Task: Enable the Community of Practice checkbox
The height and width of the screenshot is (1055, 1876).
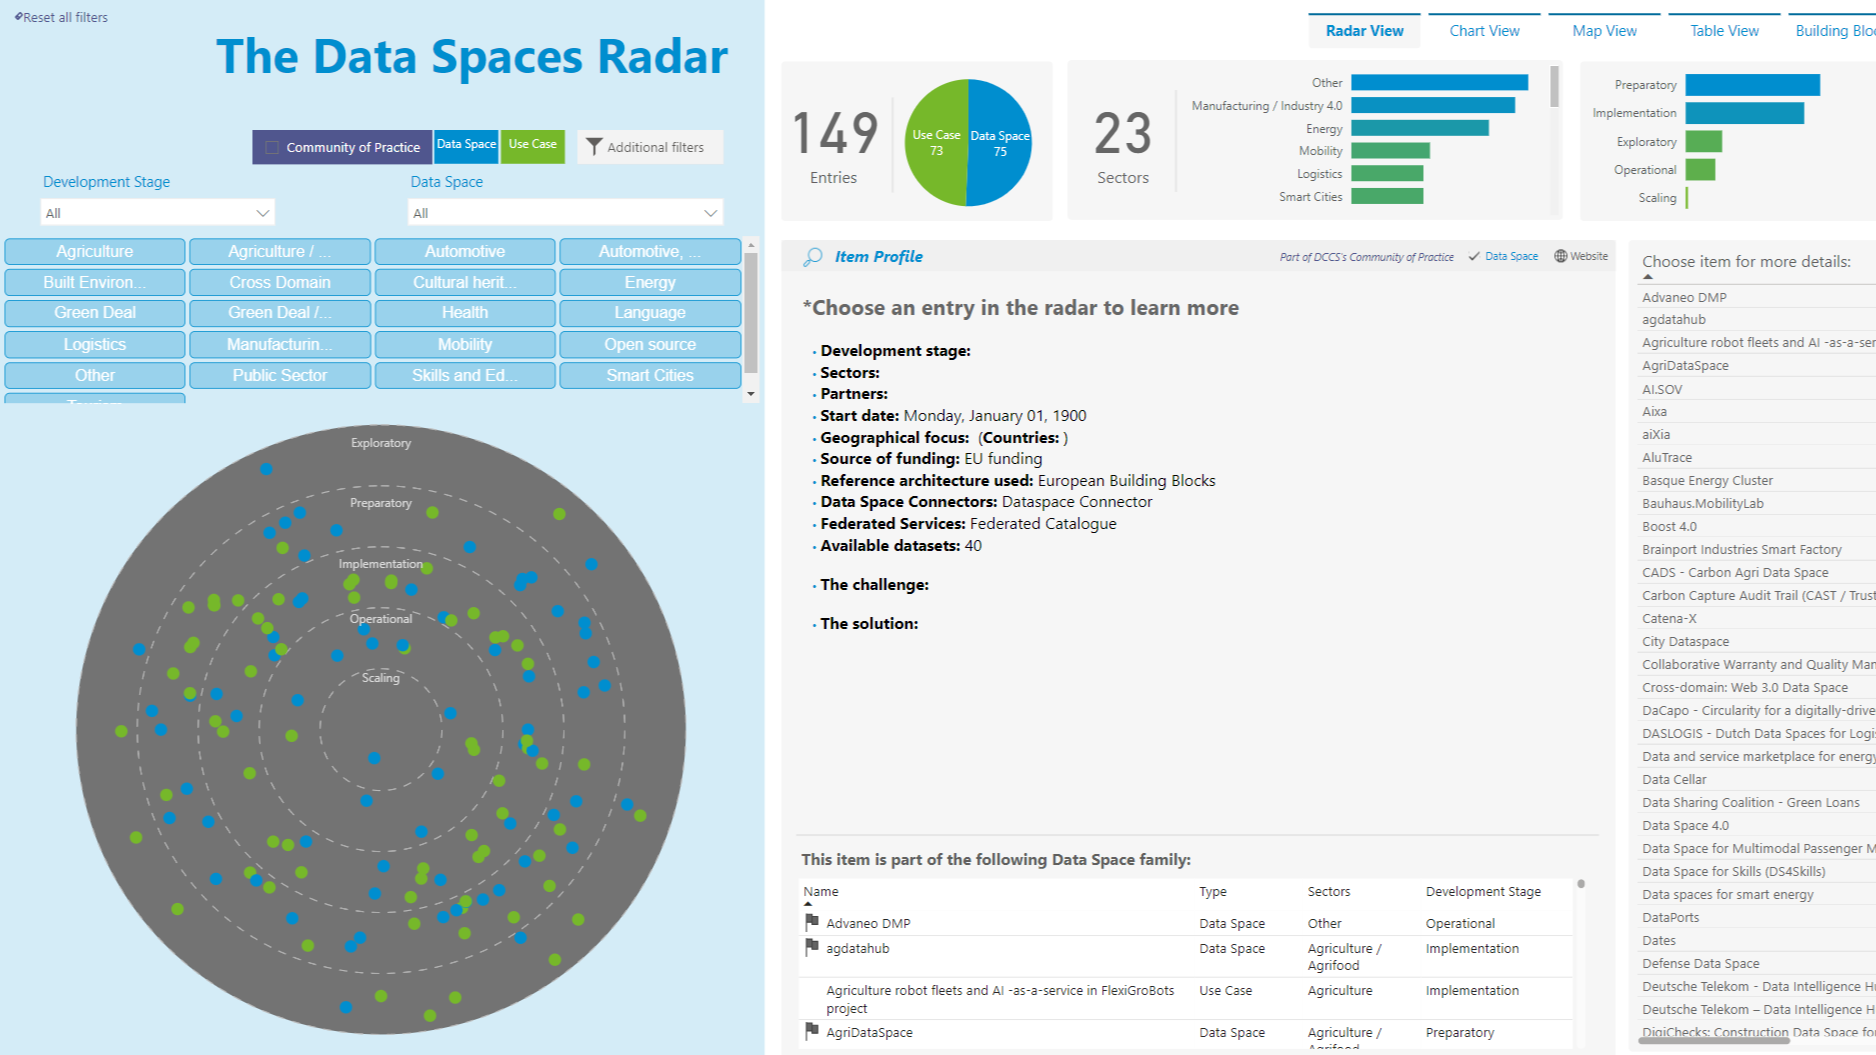Action: [x=271, y=147]
